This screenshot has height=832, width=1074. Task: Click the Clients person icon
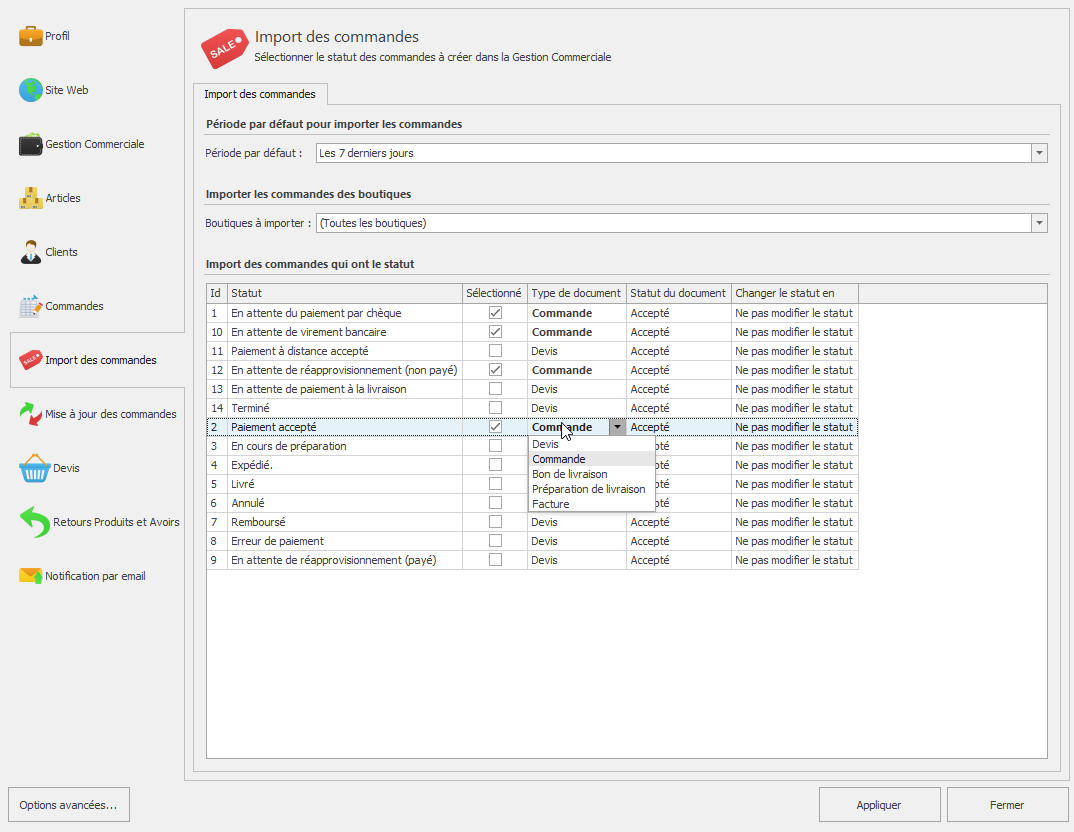point(31,252)
